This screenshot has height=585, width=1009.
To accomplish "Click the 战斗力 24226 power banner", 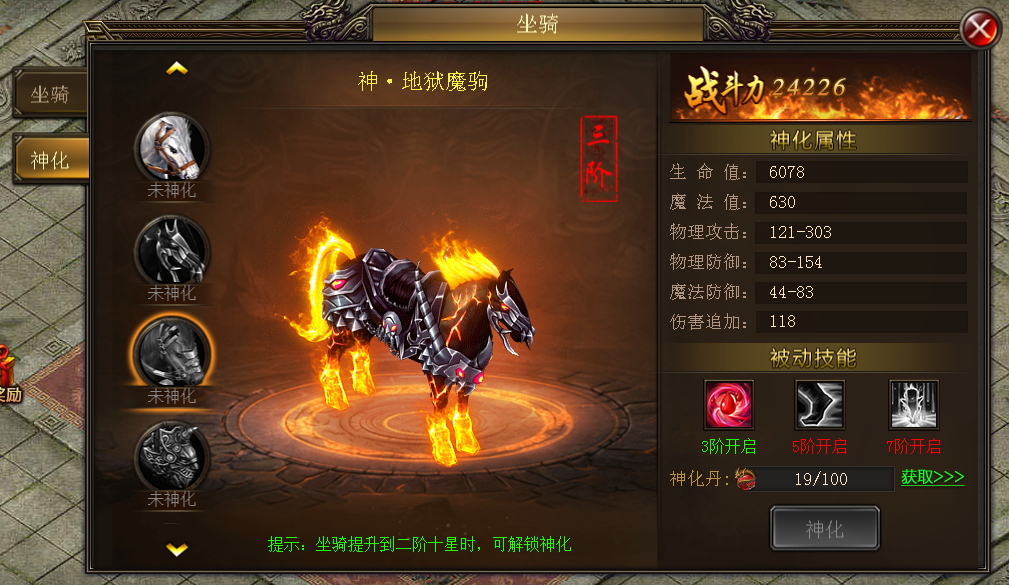I will [x=820, y=88].
